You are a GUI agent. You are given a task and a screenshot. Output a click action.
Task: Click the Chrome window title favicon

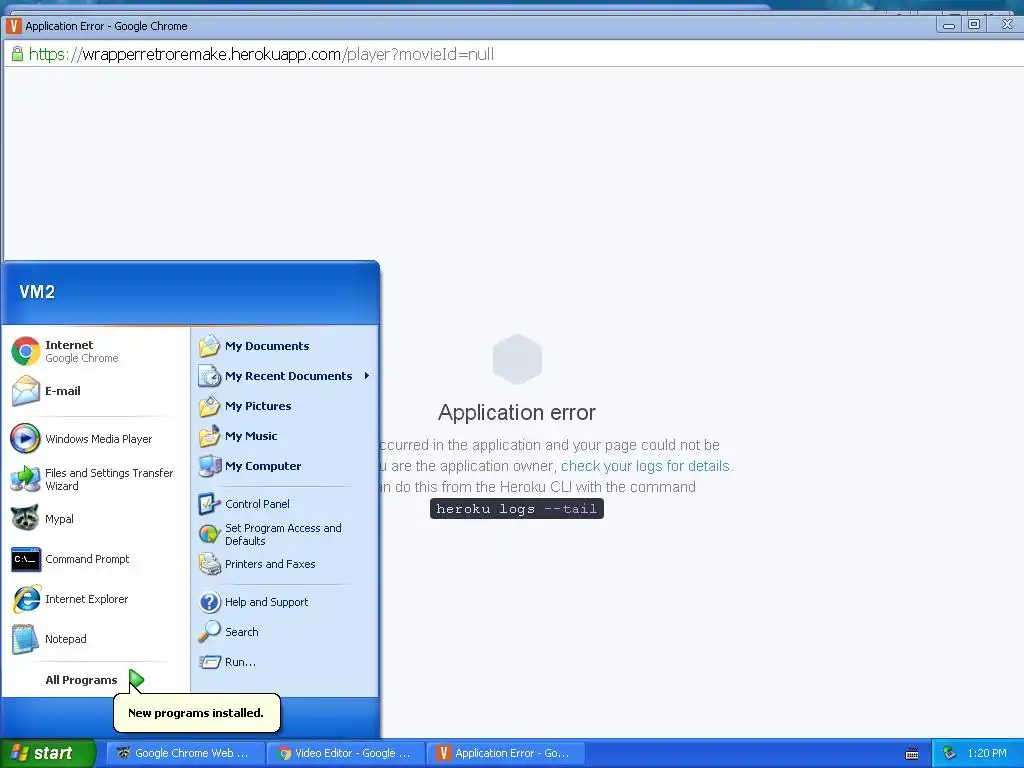(x=13, y=25)
